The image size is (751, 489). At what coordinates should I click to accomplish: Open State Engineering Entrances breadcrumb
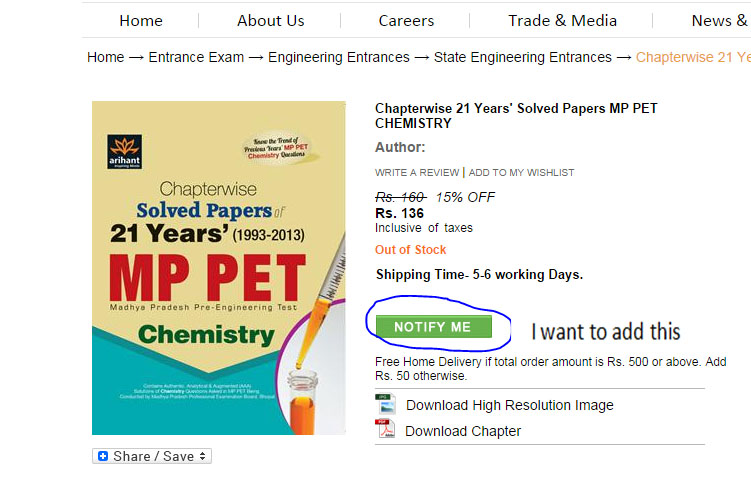[x=523, y=57]
